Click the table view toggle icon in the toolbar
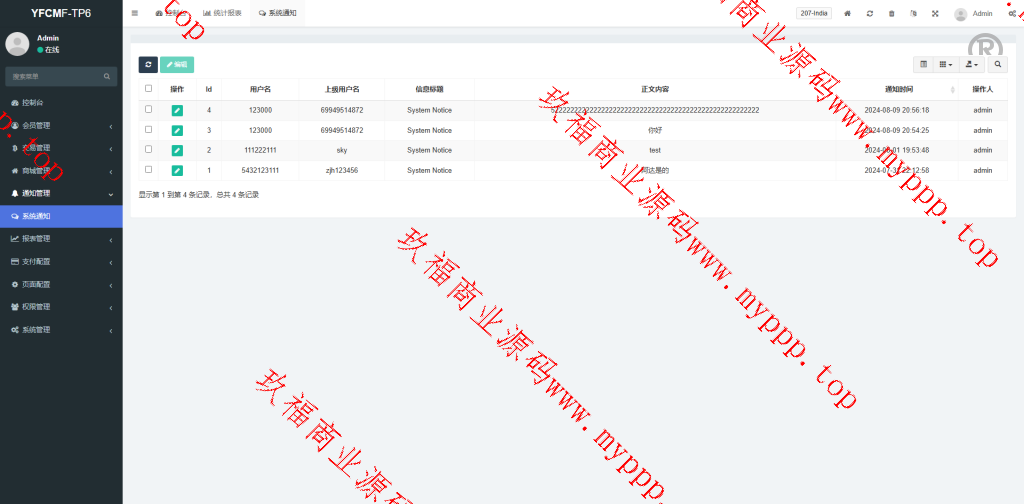The width and height of the screenshot is (1024, 504). coord(923,64)
